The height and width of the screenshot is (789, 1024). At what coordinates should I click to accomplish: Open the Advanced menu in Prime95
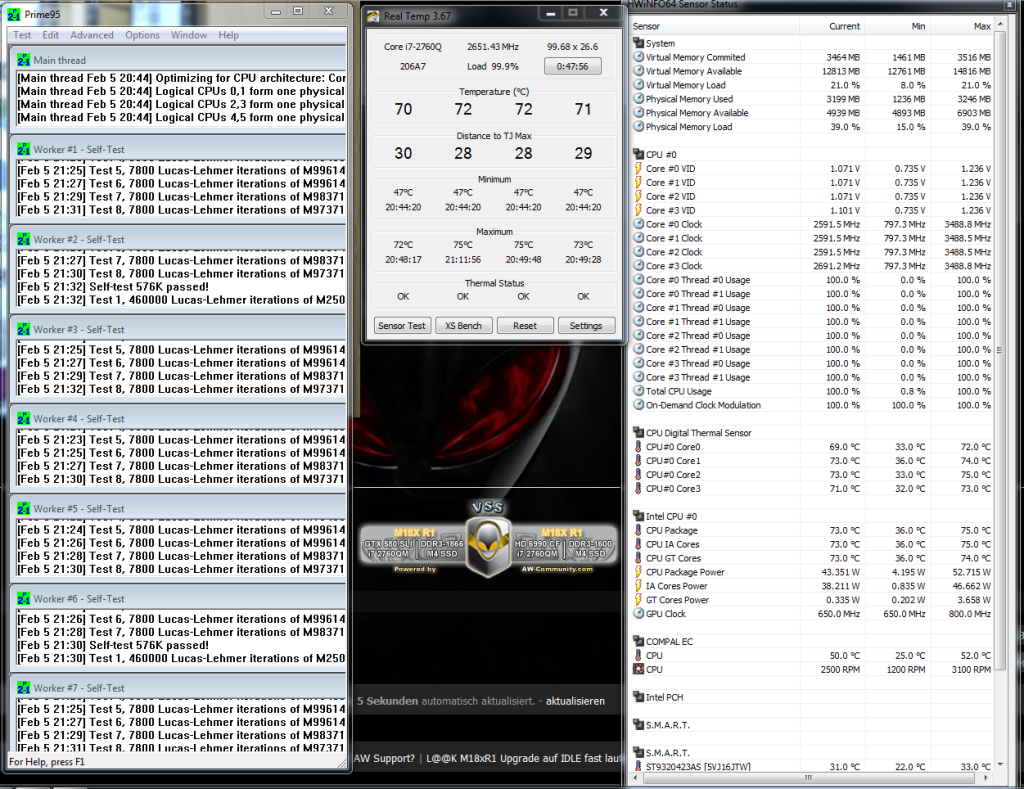click(91, 34)
